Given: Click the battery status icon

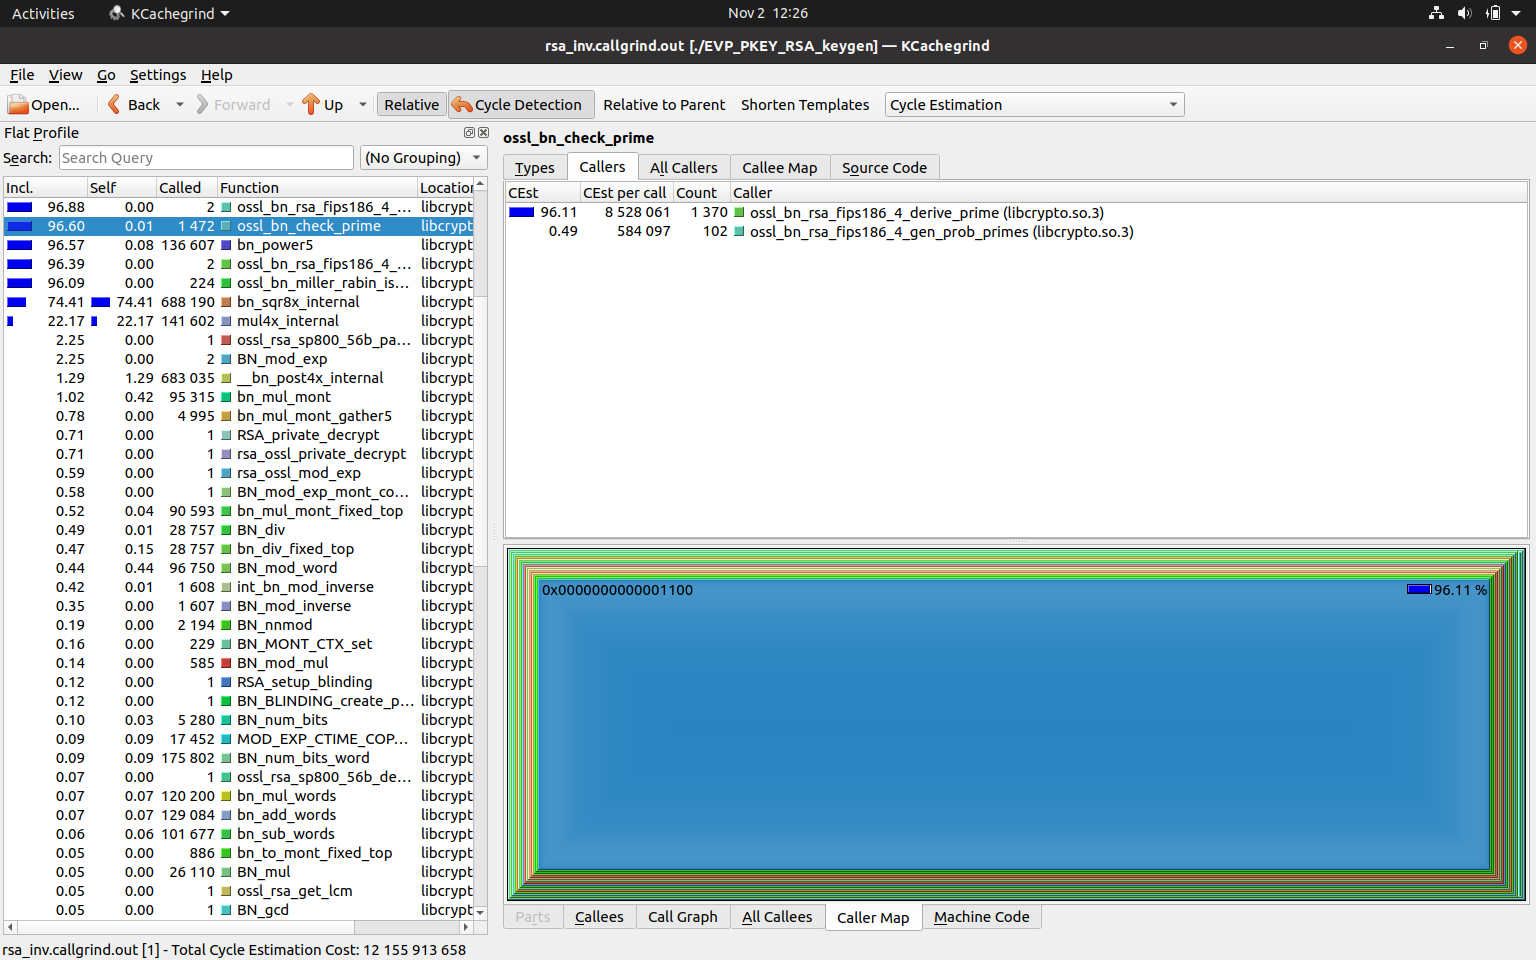Looking at the screenshot, I should click(1493, 13).
